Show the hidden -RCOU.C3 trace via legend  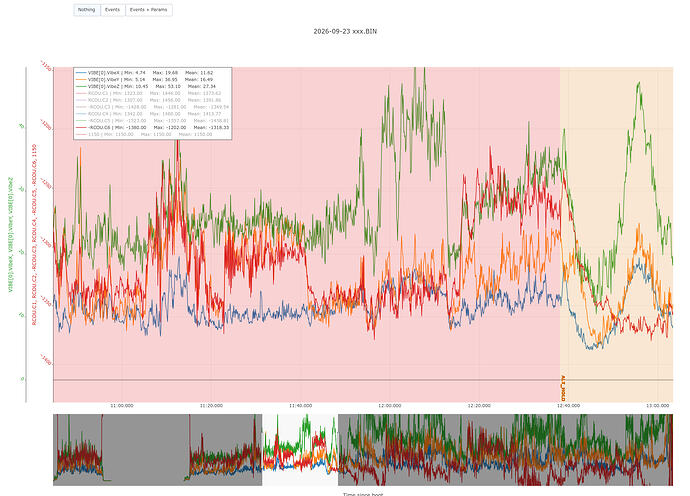point(153,107)
